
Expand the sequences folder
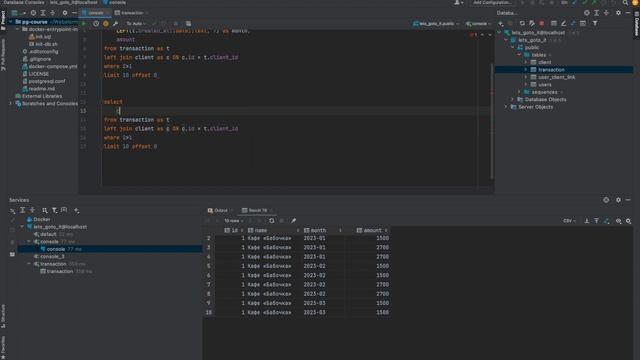coord(519,92)
